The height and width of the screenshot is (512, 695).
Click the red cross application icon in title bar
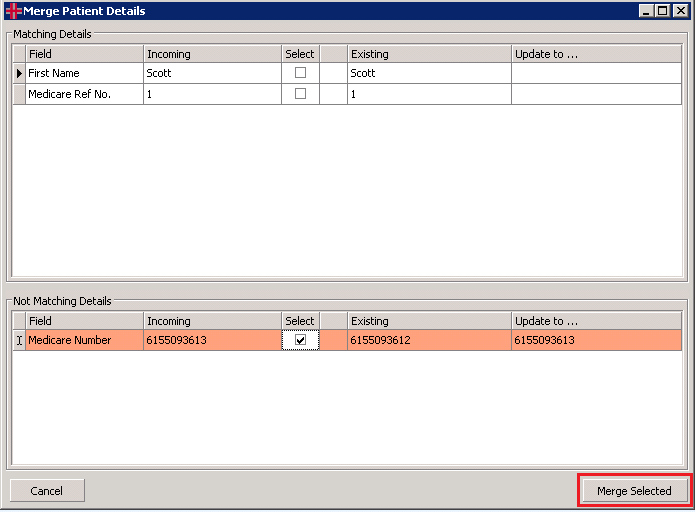coord(13,11)
